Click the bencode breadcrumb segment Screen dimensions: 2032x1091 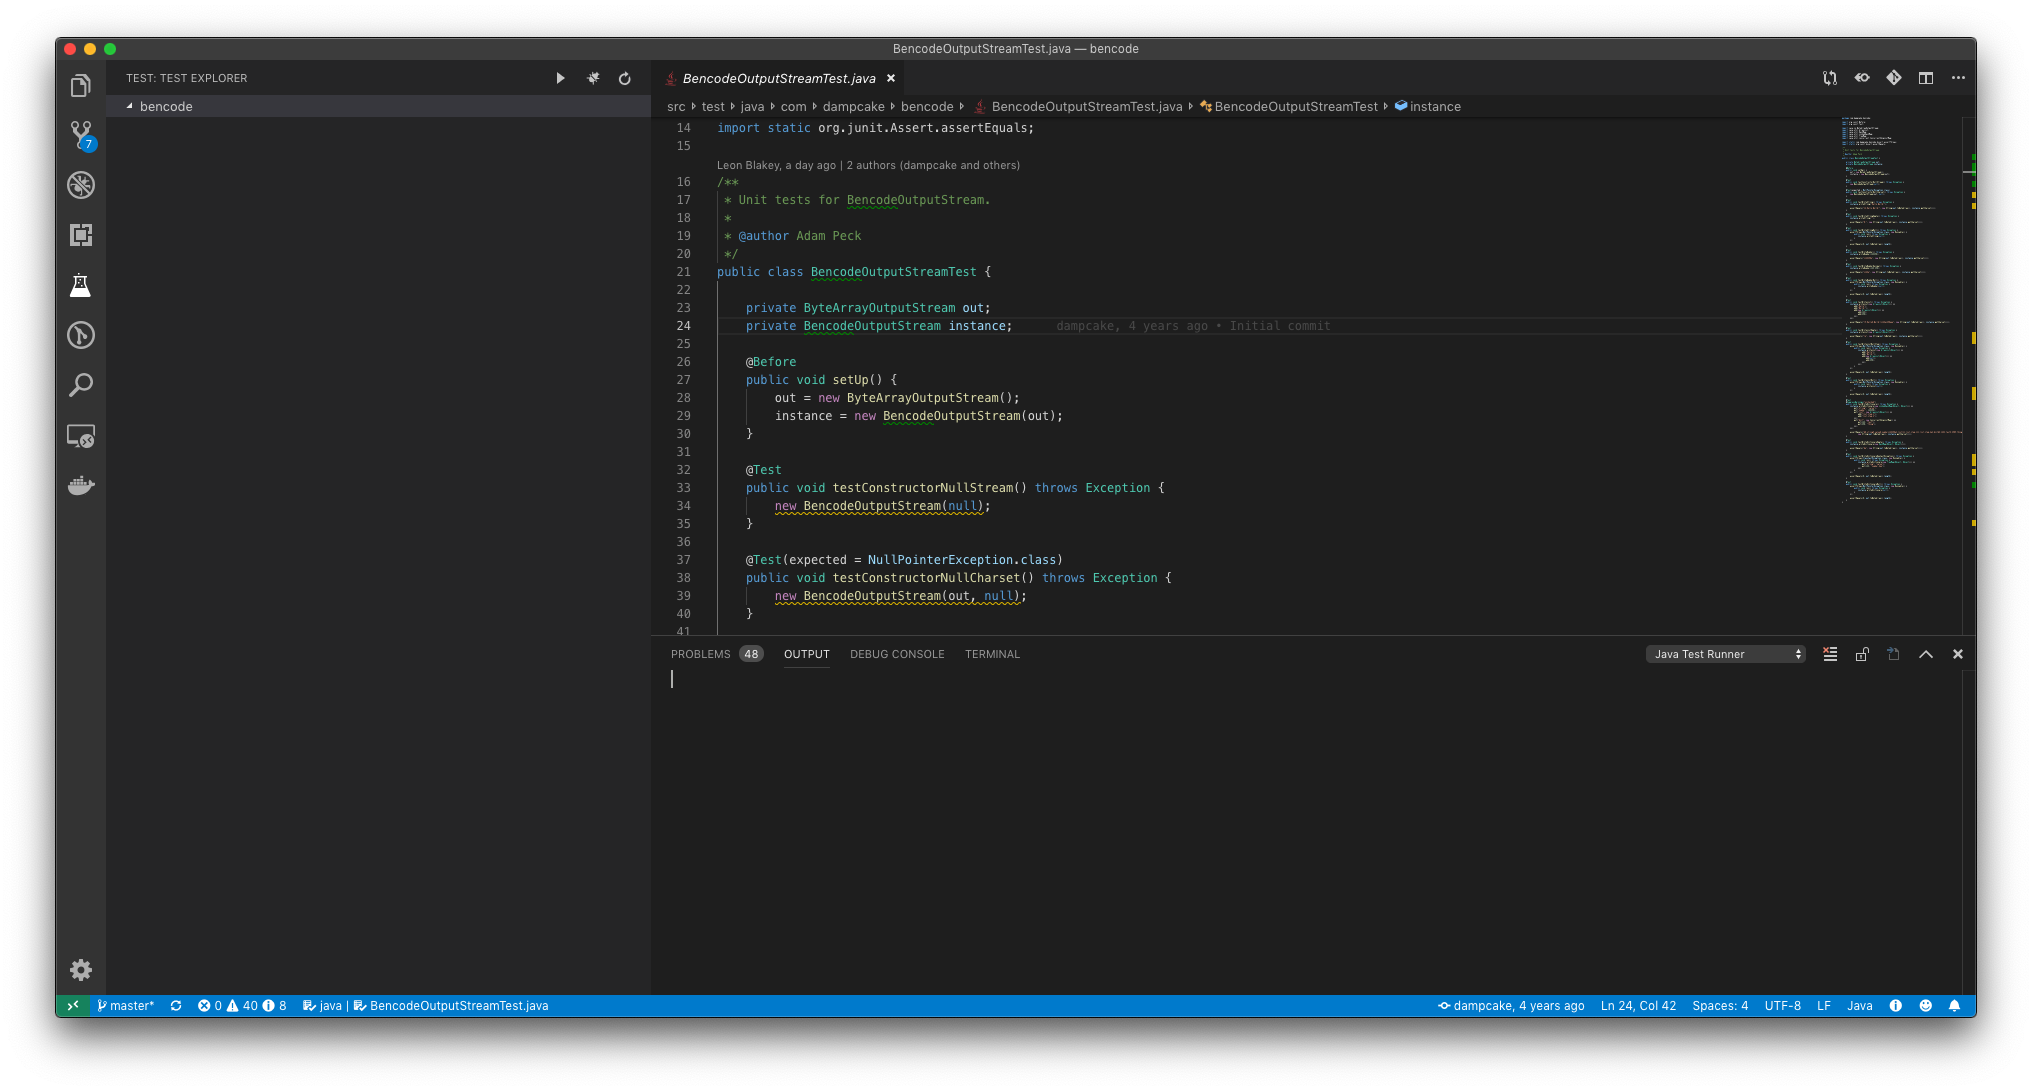pos(927,107)
